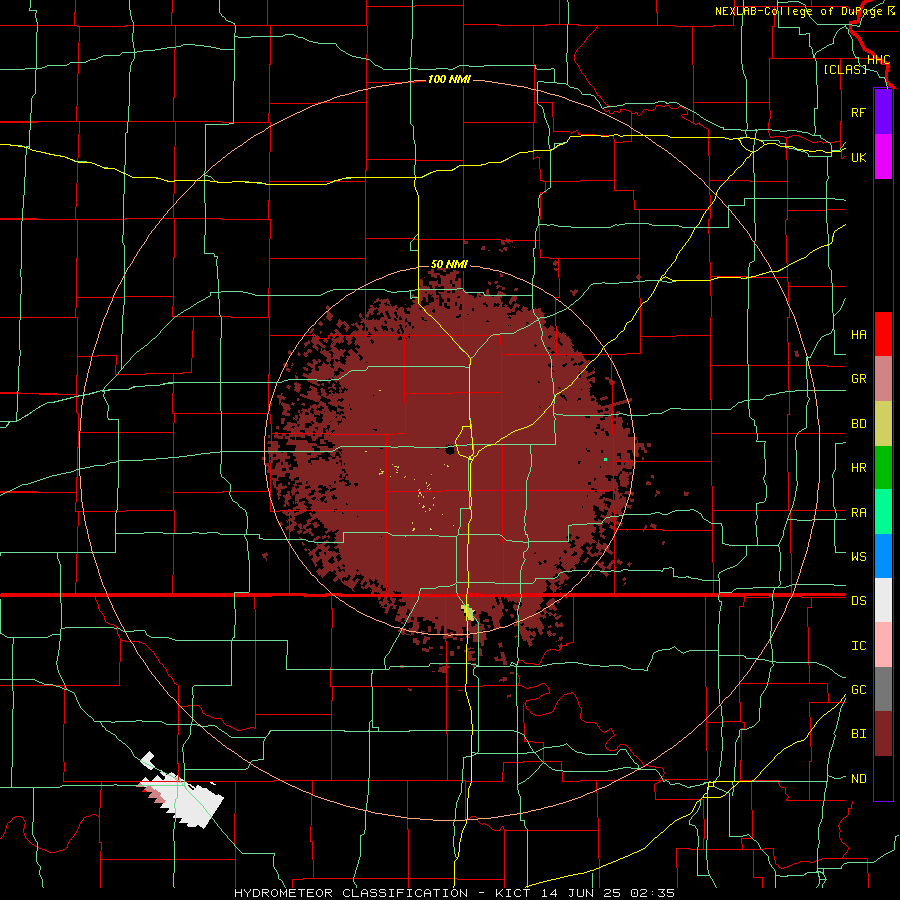Pick the HR dark green legend swatch

coord(883,468)
